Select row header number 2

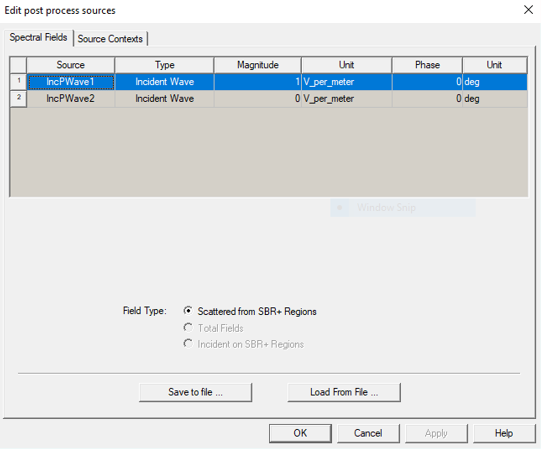[19, 99]
